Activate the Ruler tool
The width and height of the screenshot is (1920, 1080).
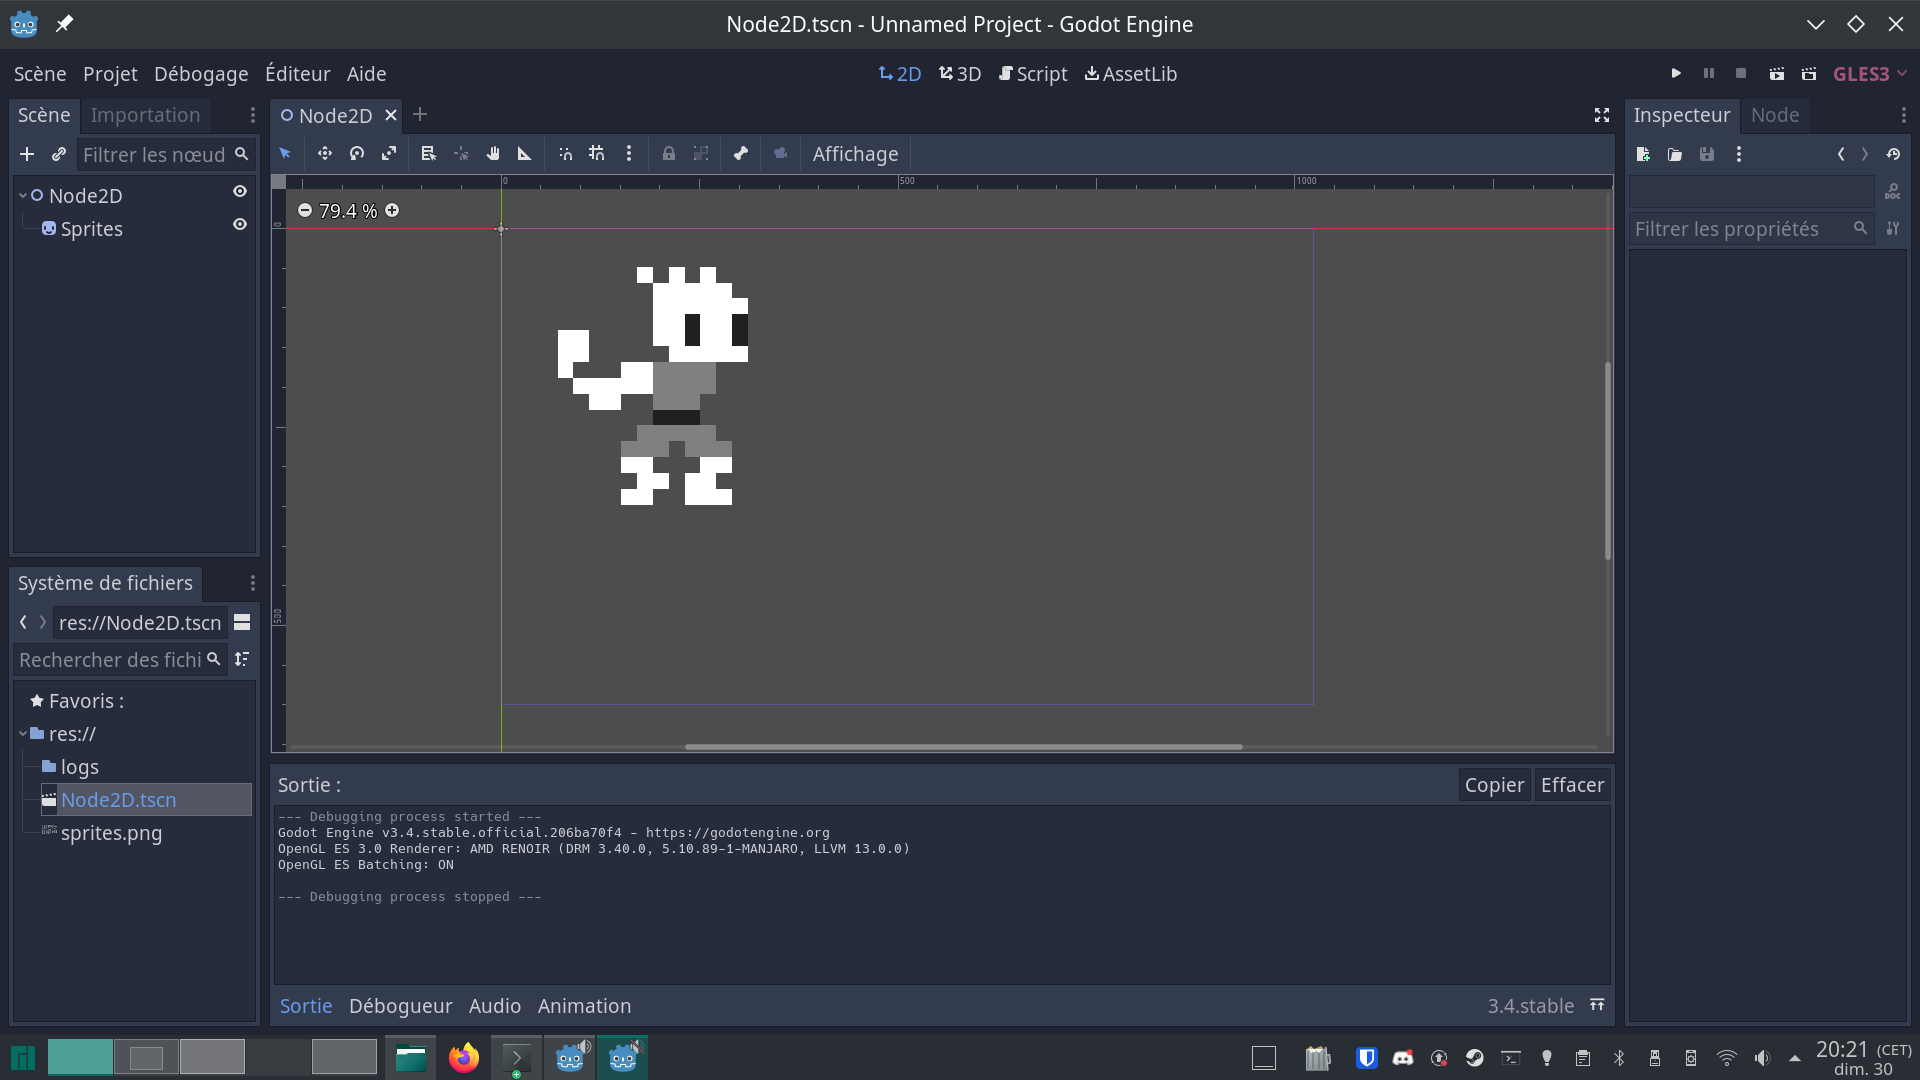point(524,154)
